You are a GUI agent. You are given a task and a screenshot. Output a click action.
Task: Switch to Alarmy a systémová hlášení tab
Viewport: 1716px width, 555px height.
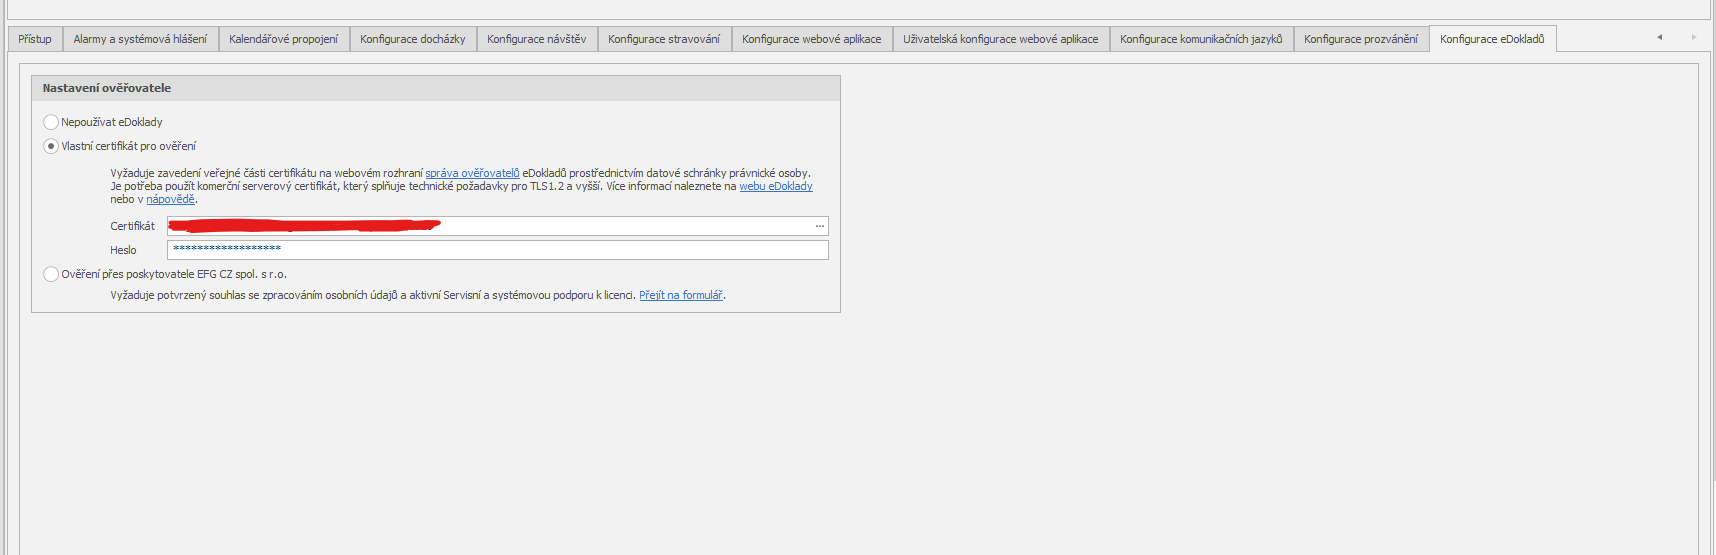point(140,39)
